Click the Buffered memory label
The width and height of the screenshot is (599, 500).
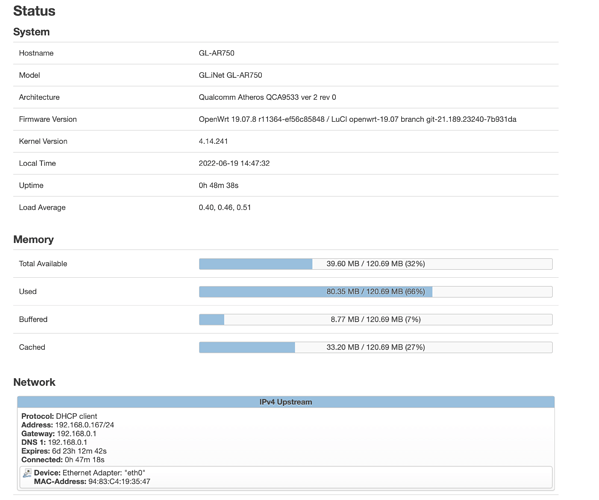pos(33,319)
